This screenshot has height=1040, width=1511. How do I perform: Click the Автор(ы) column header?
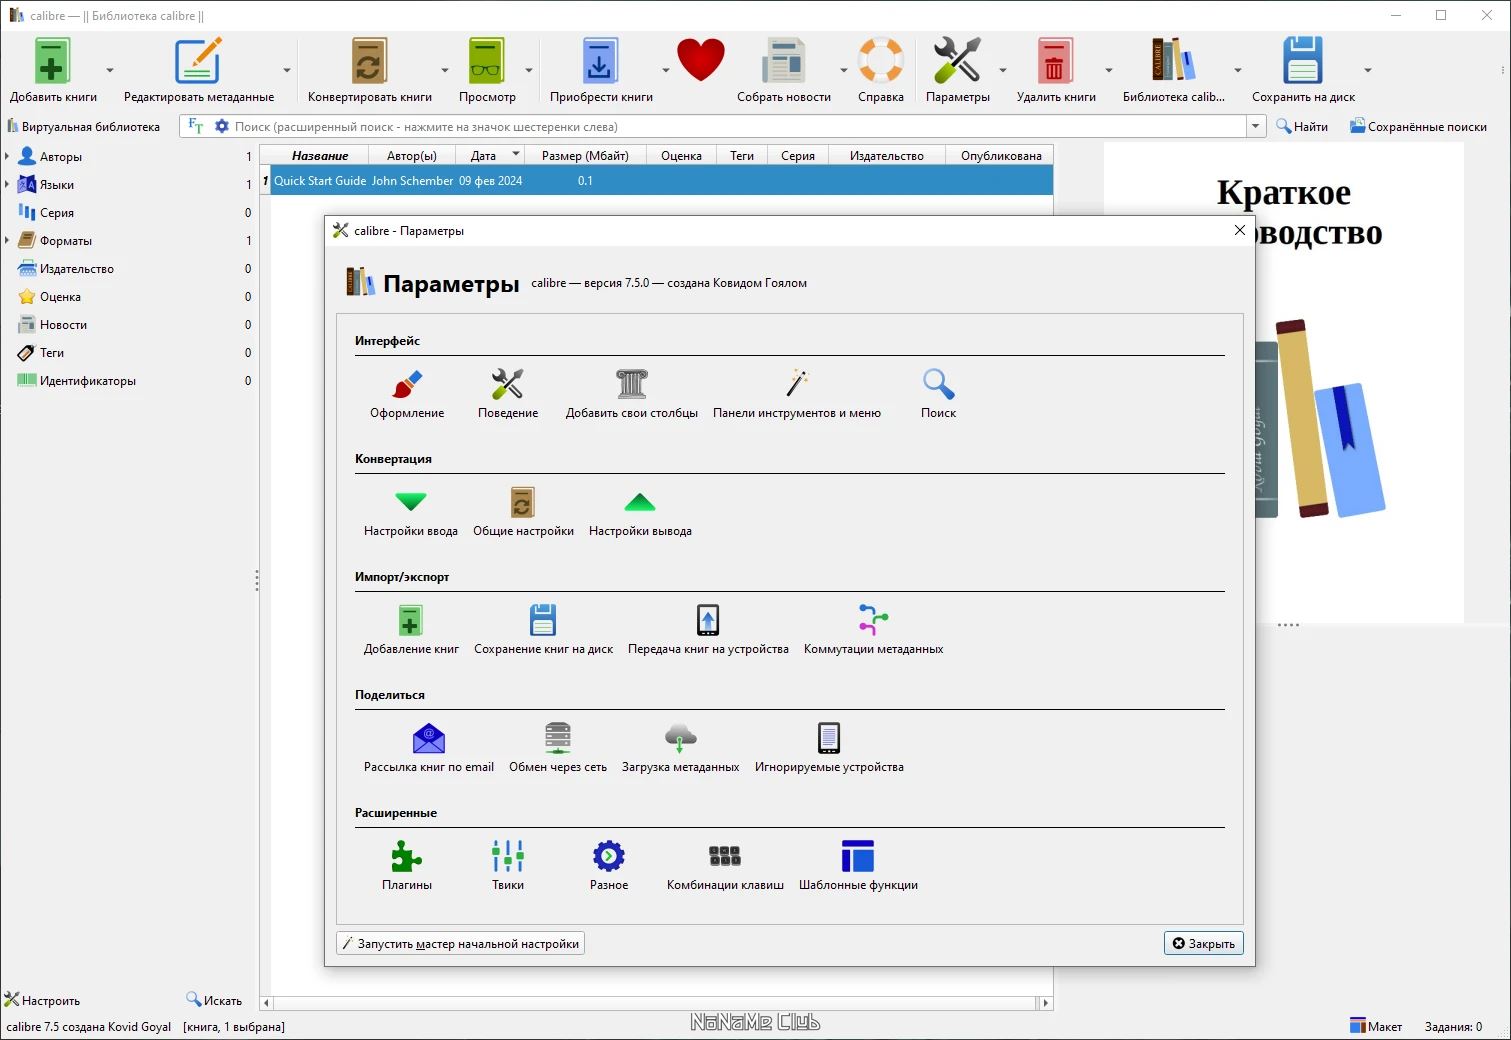pos(412,155)
